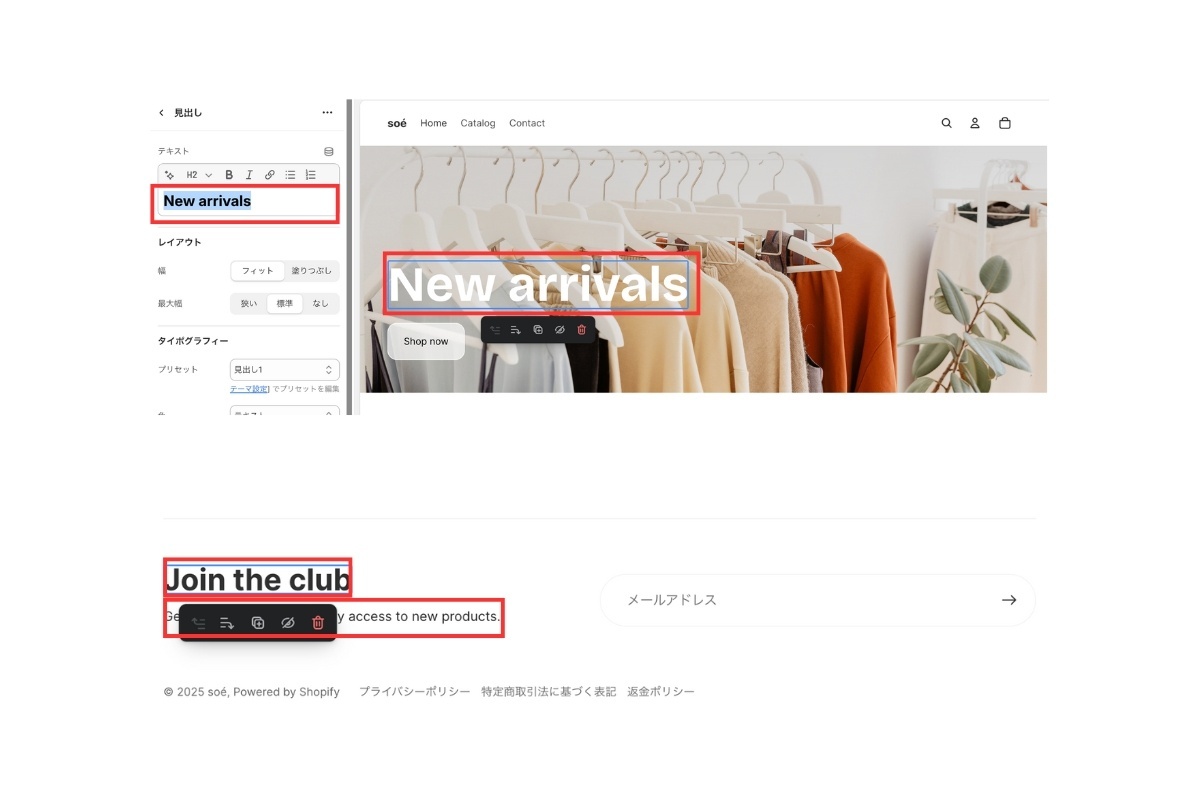Select フィット width option
Screen dimensions: 1200x800
point(257,271)
